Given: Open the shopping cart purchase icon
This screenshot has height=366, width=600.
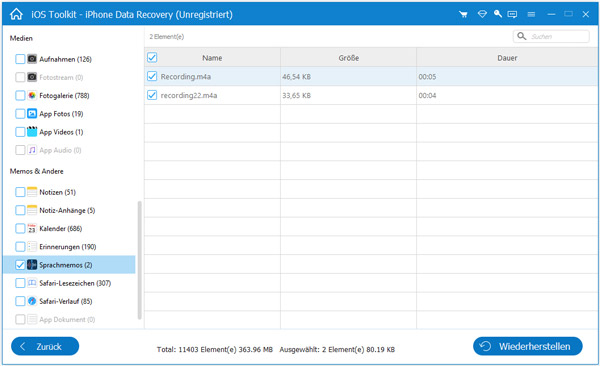Looking at the screenshot, I should pos(463,15).
